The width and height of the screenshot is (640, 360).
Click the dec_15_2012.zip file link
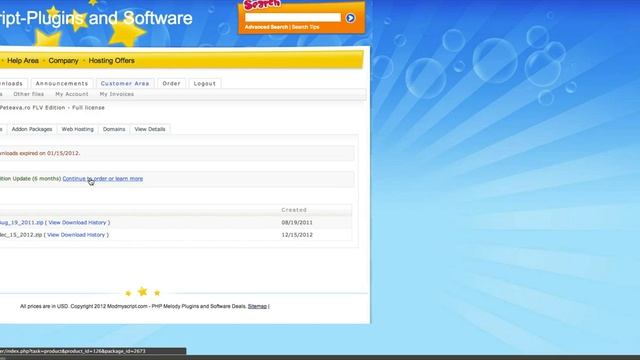pyautogui.click(x=21, y=235)
